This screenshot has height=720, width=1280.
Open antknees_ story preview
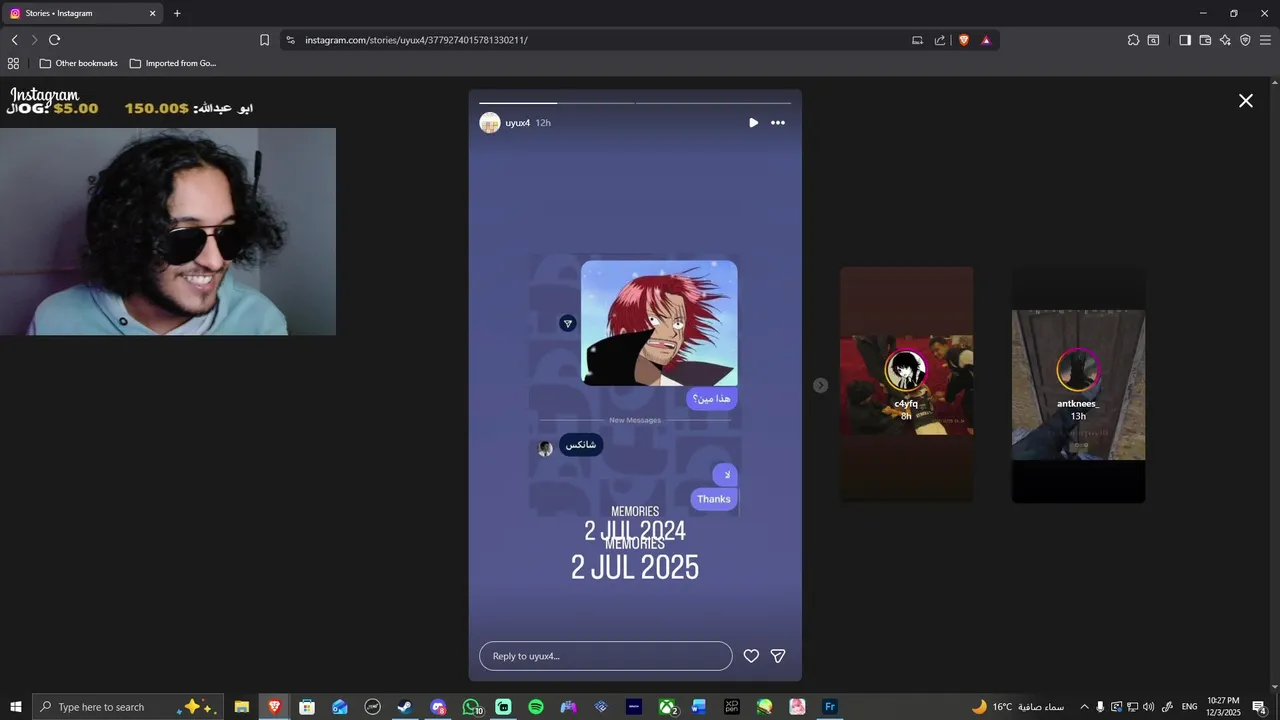pos(1078,385)
